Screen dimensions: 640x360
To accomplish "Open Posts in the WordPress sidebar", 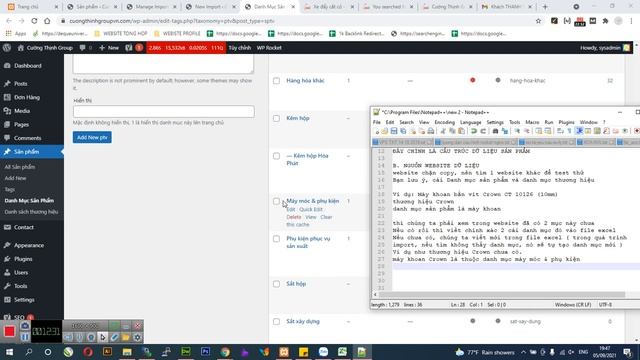I will pyautogui.click(x=20, y=84).
